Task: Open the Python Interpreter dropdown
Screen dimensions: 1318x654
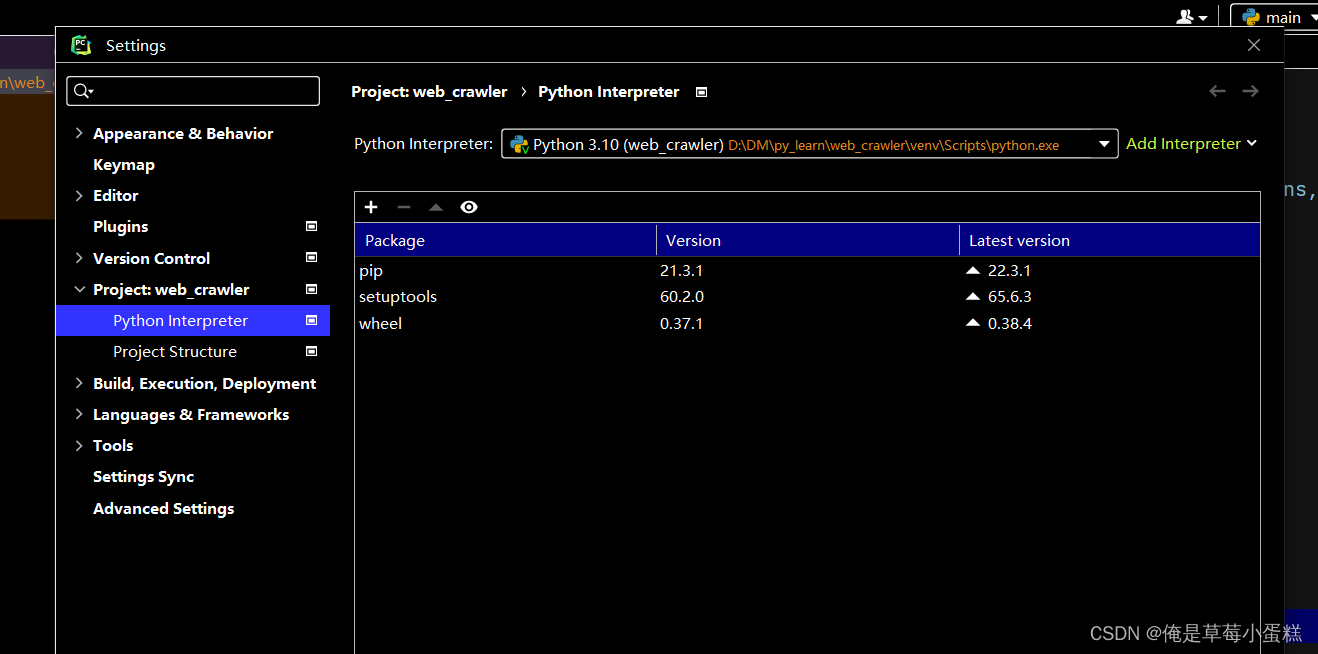Action: click(x=809, y=144)
